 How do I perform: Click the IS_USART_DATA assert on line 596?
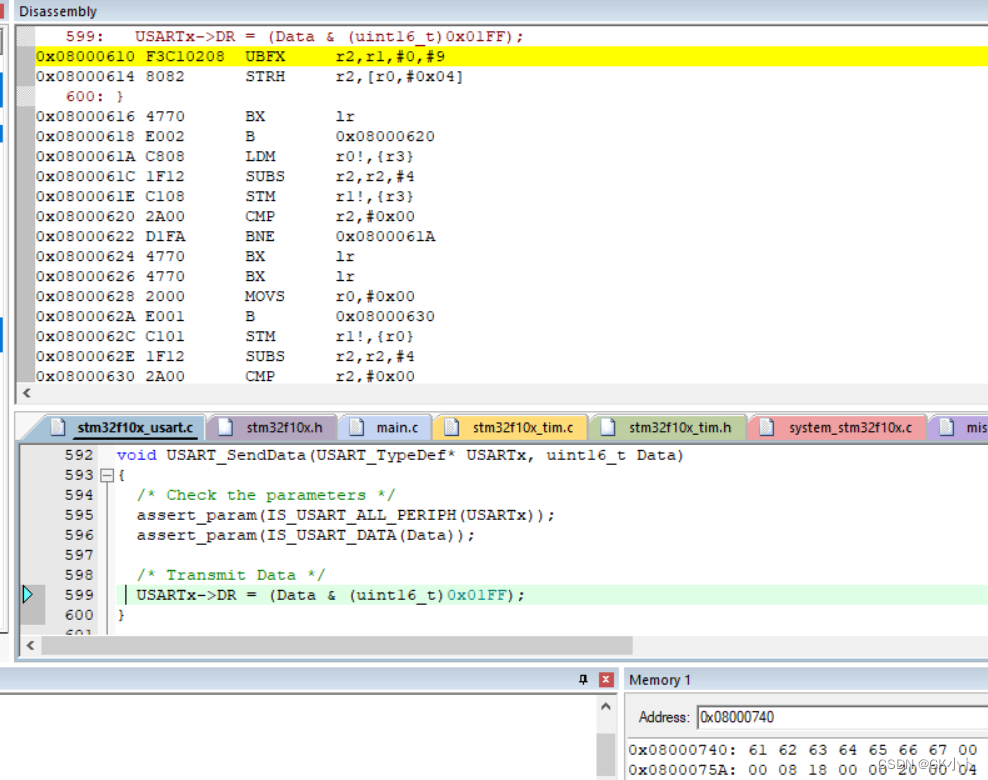[x=306, y=535]
